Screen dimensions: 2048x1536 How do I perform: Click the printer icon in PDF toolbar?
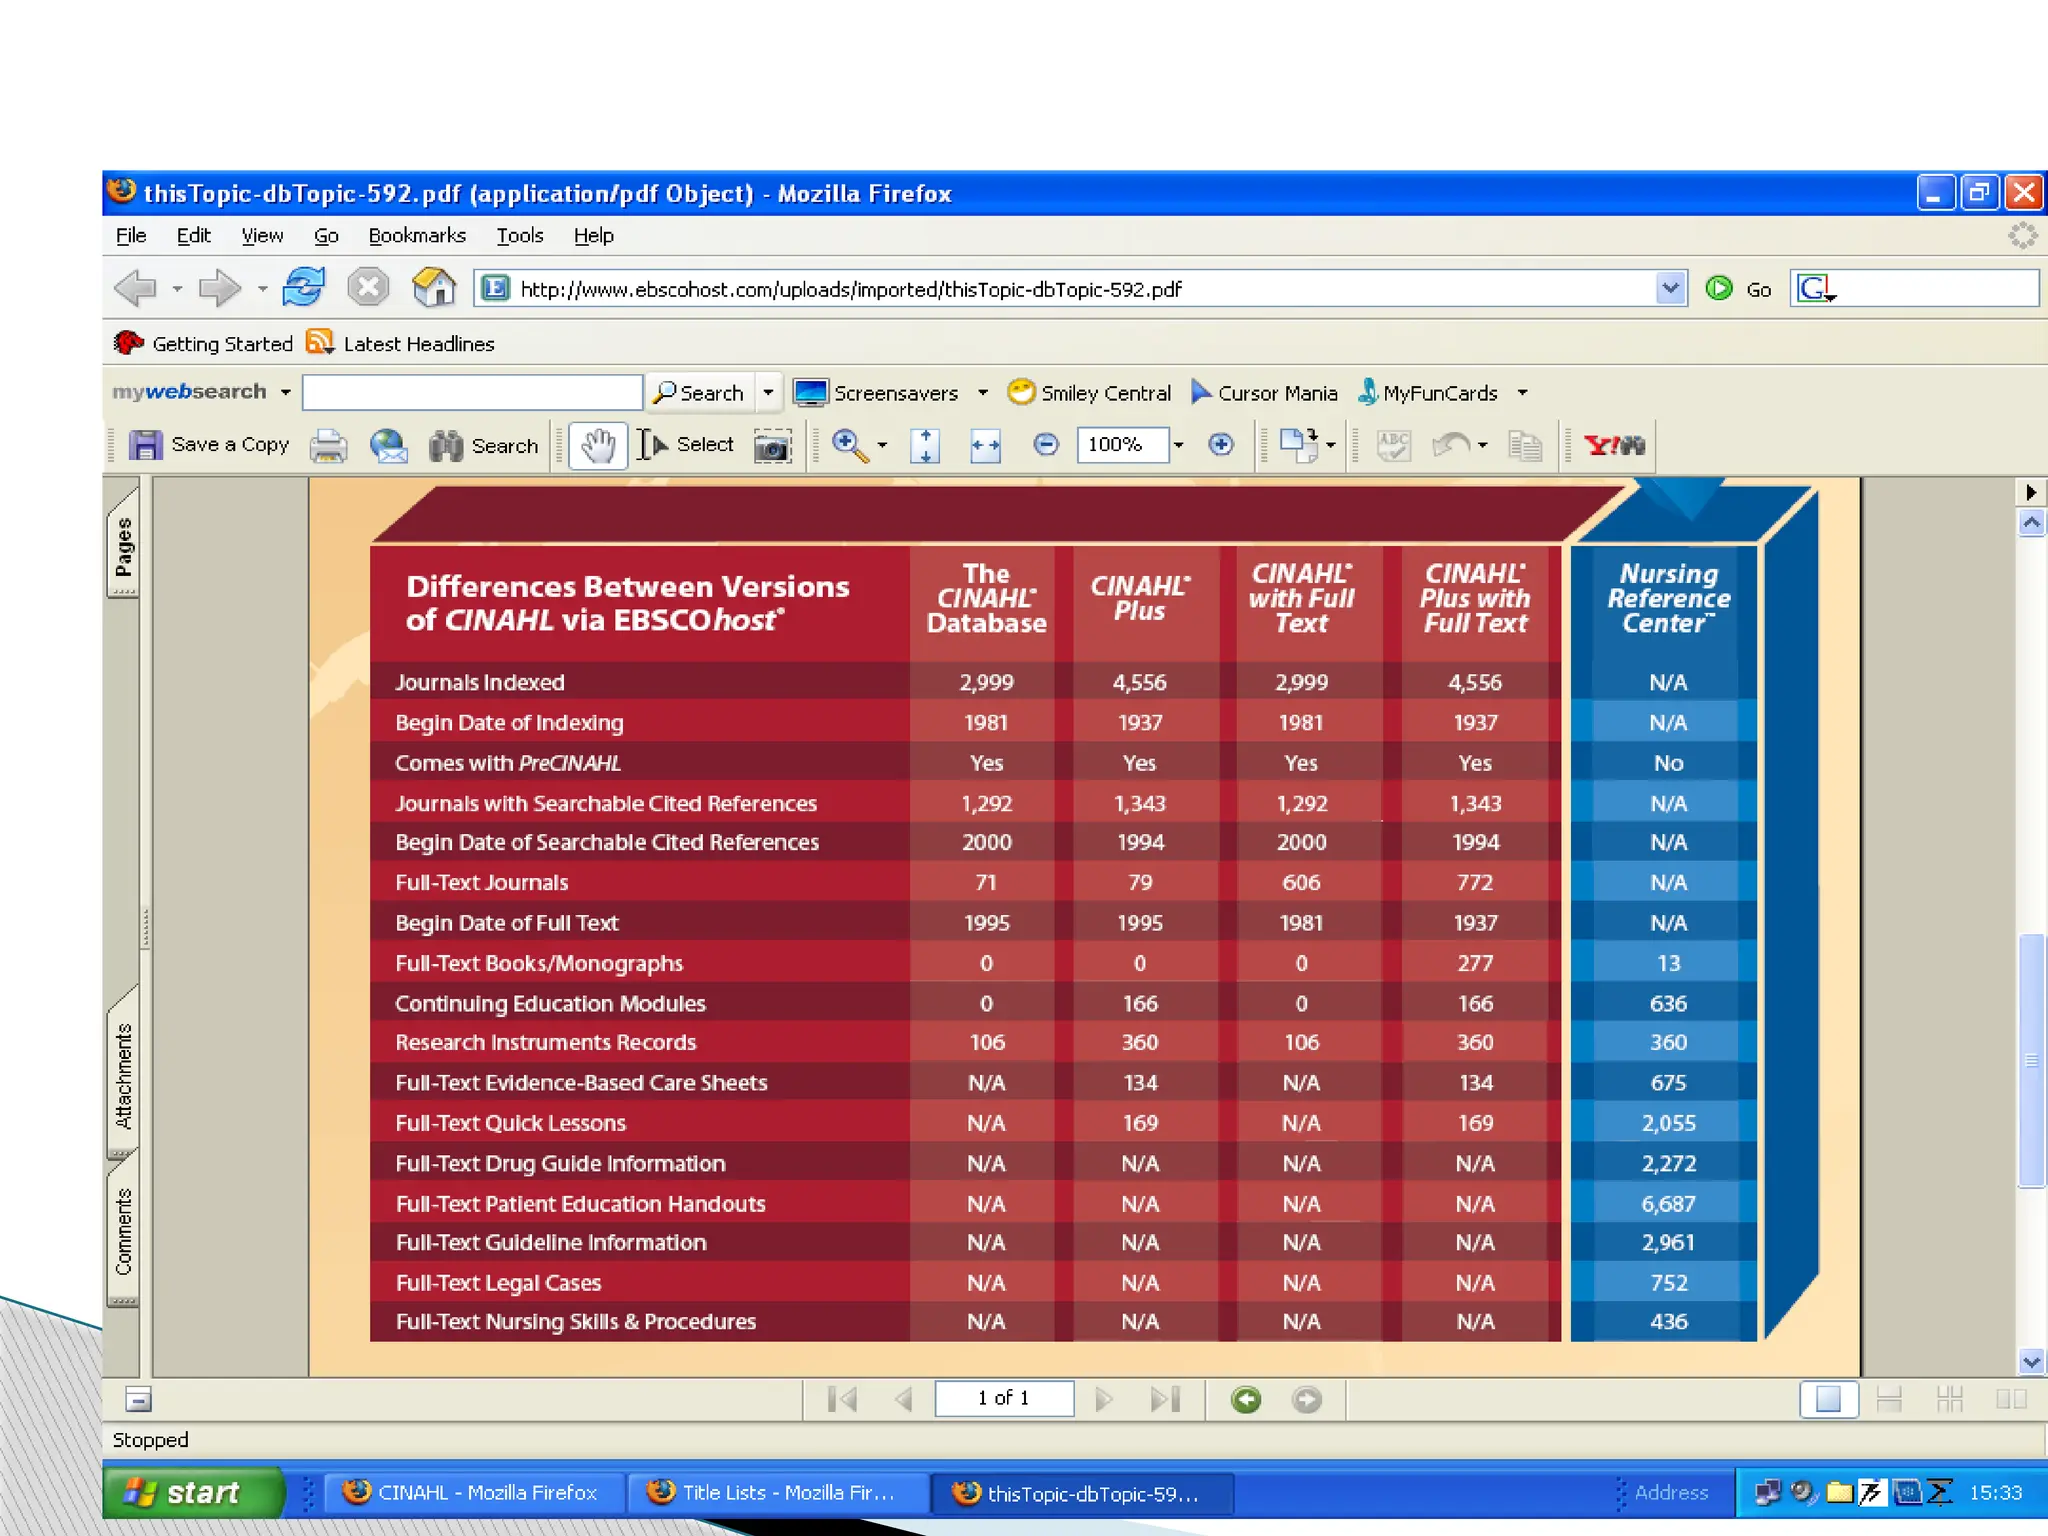pos(328,445)
